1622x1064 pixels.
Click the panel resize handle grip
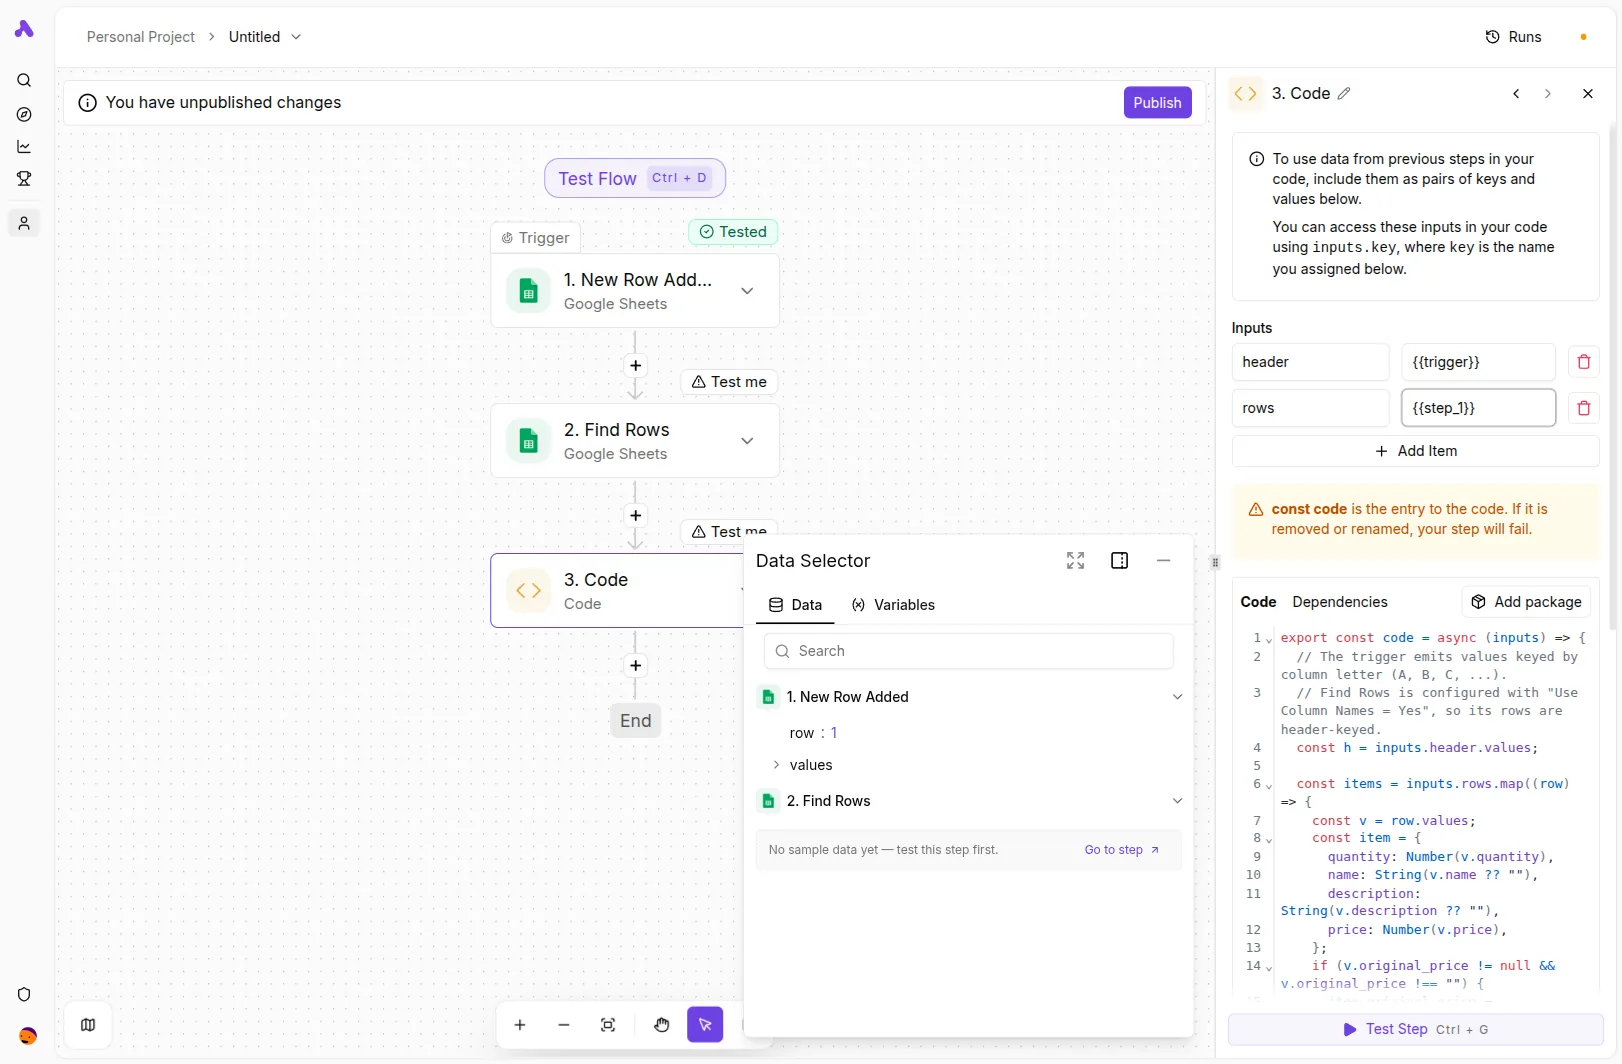click(1215, 562)
